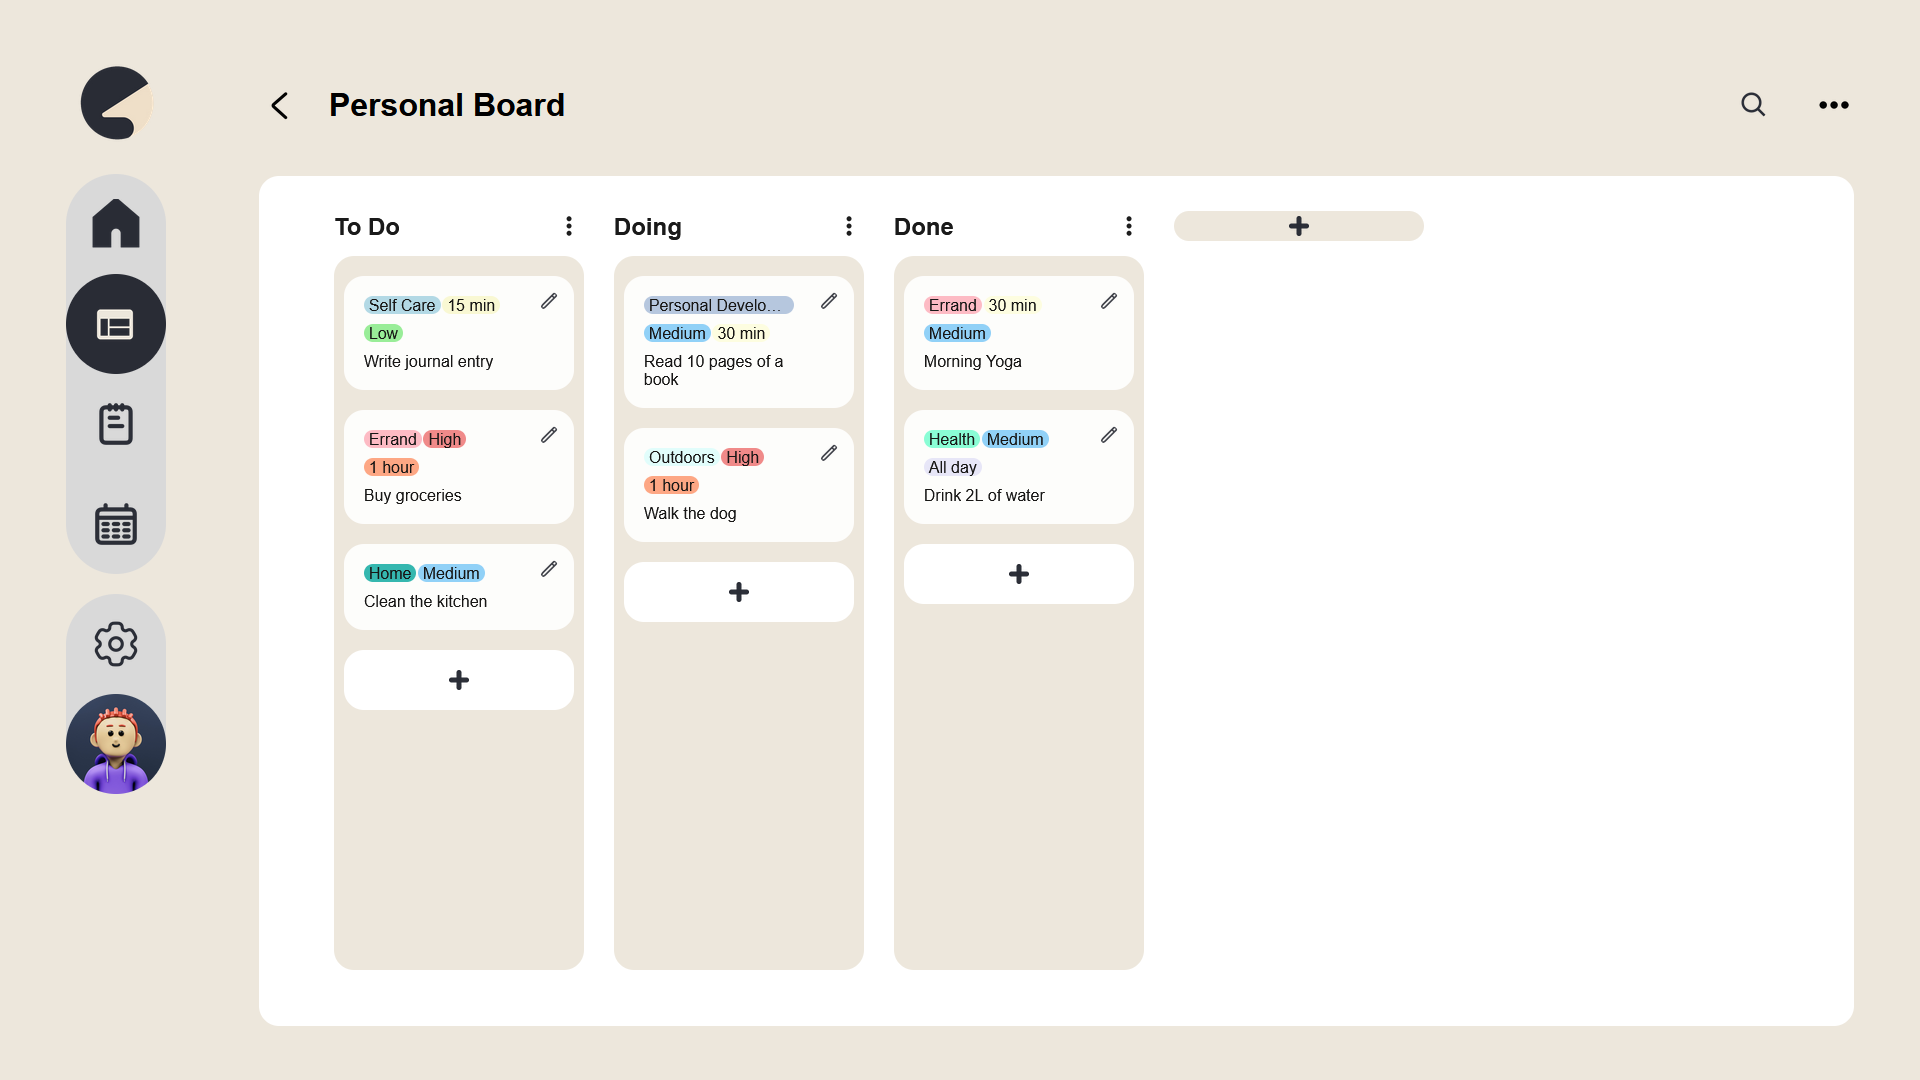1920x1080 pixels.
Task: Add a new column to the board
Action: pos(1299,226)
